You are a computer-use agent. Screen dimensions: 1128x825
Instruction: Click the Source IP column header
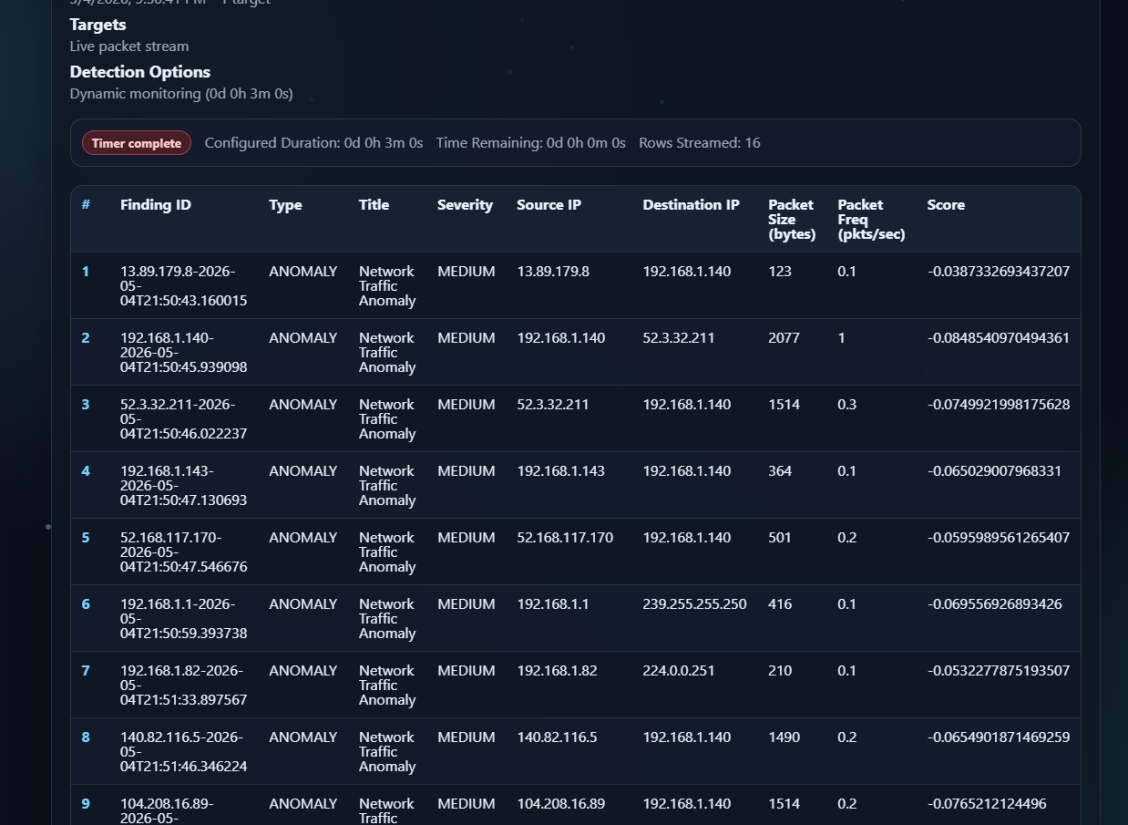(549, 205)
